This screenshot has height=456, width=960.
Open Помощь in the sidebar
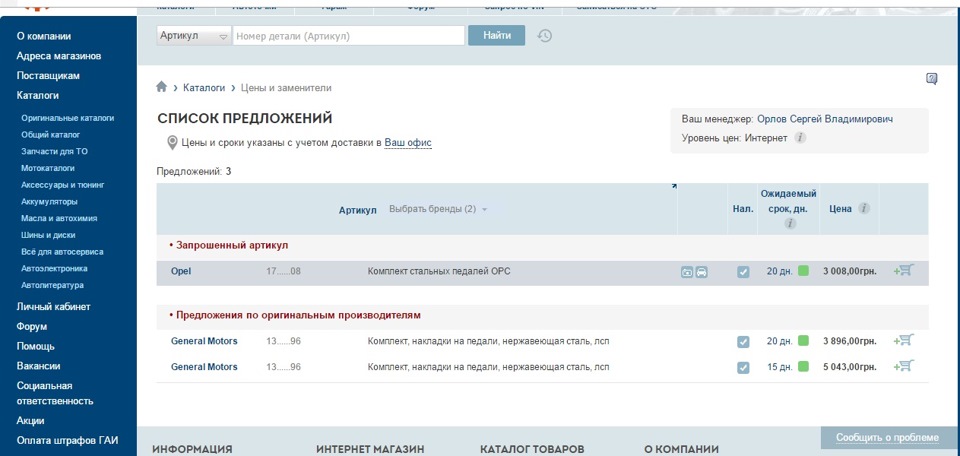tap(36, 346)
